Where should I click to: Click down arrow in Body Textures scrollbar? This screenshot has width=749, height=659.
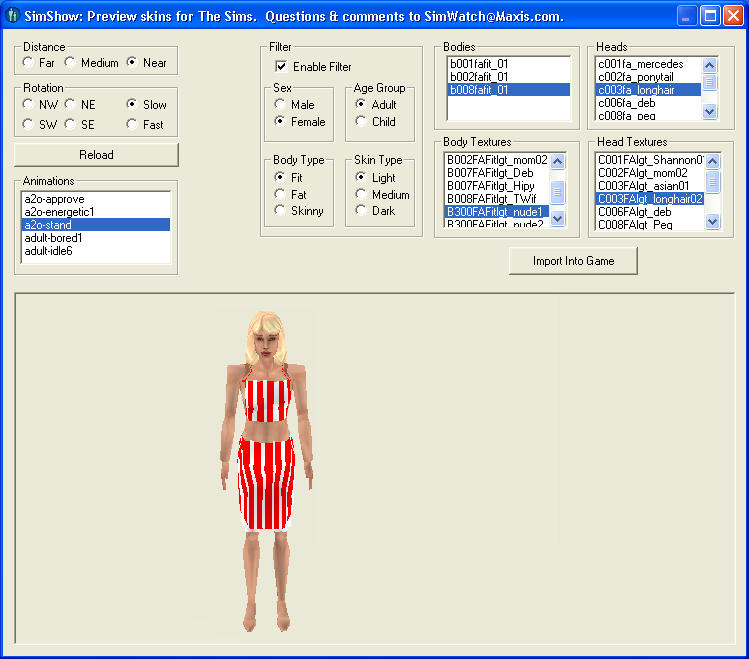click(x=557, y=219)
